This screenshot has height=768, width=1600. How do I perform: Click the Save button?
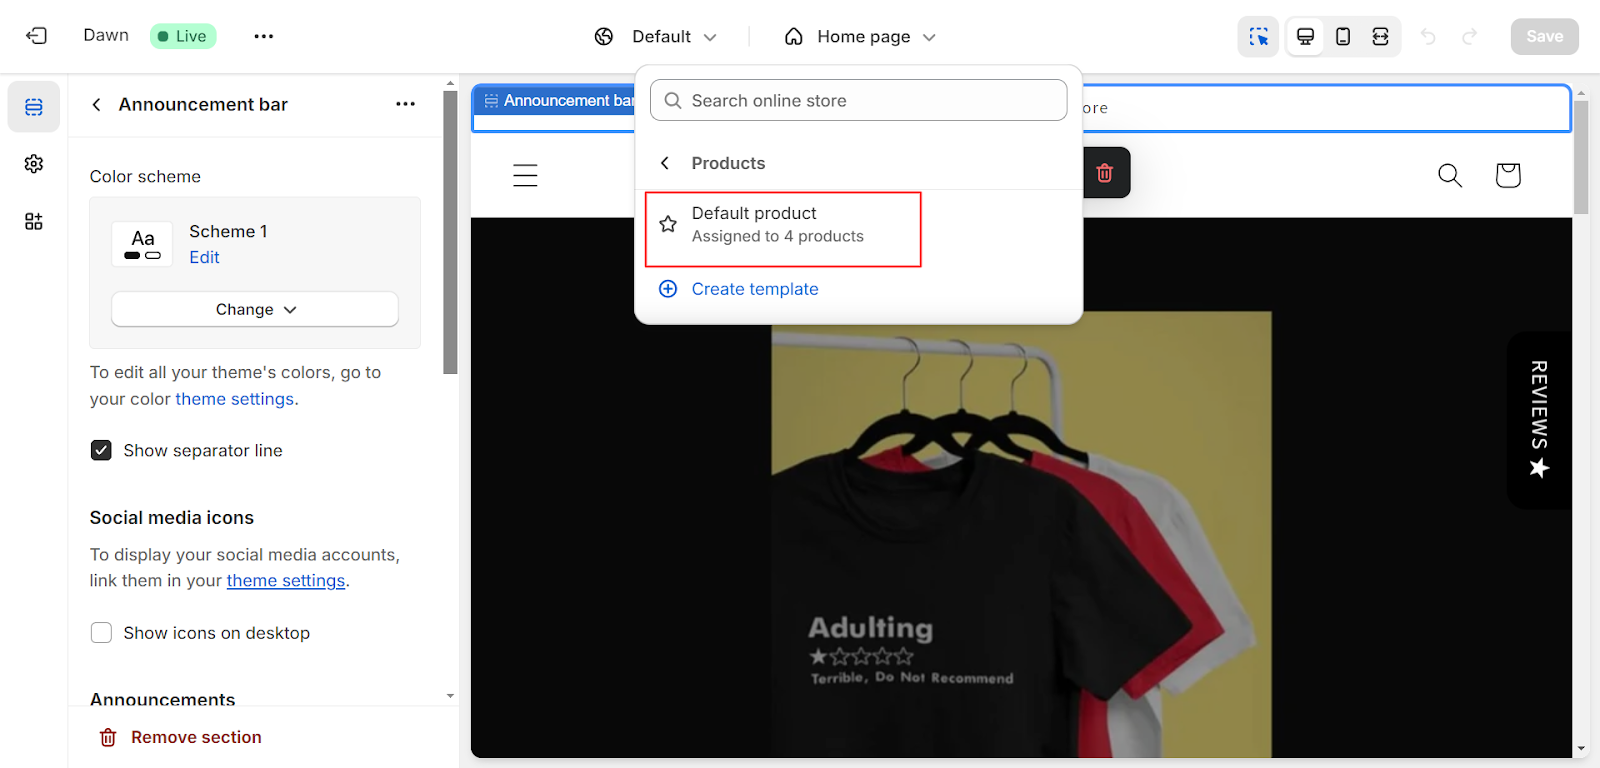click(x=1544, y=36)
